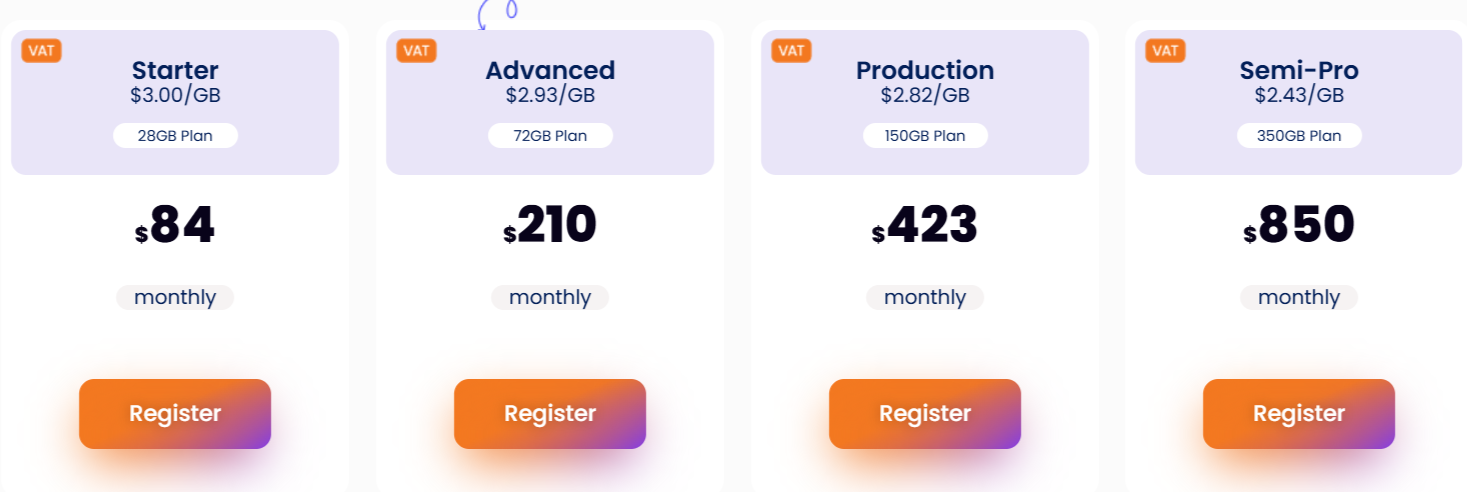The image size is (1467, 492).
Task: Select the 72GB Plan pill
Action: (550, 136)
